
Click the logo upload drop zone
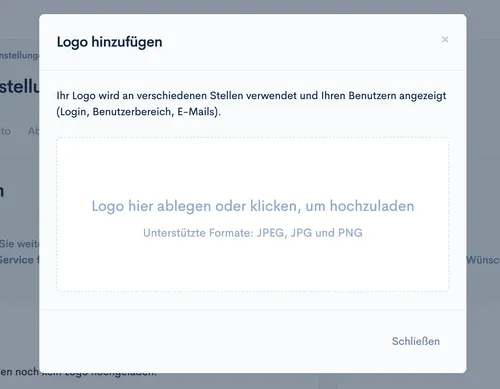pos(253,214)
